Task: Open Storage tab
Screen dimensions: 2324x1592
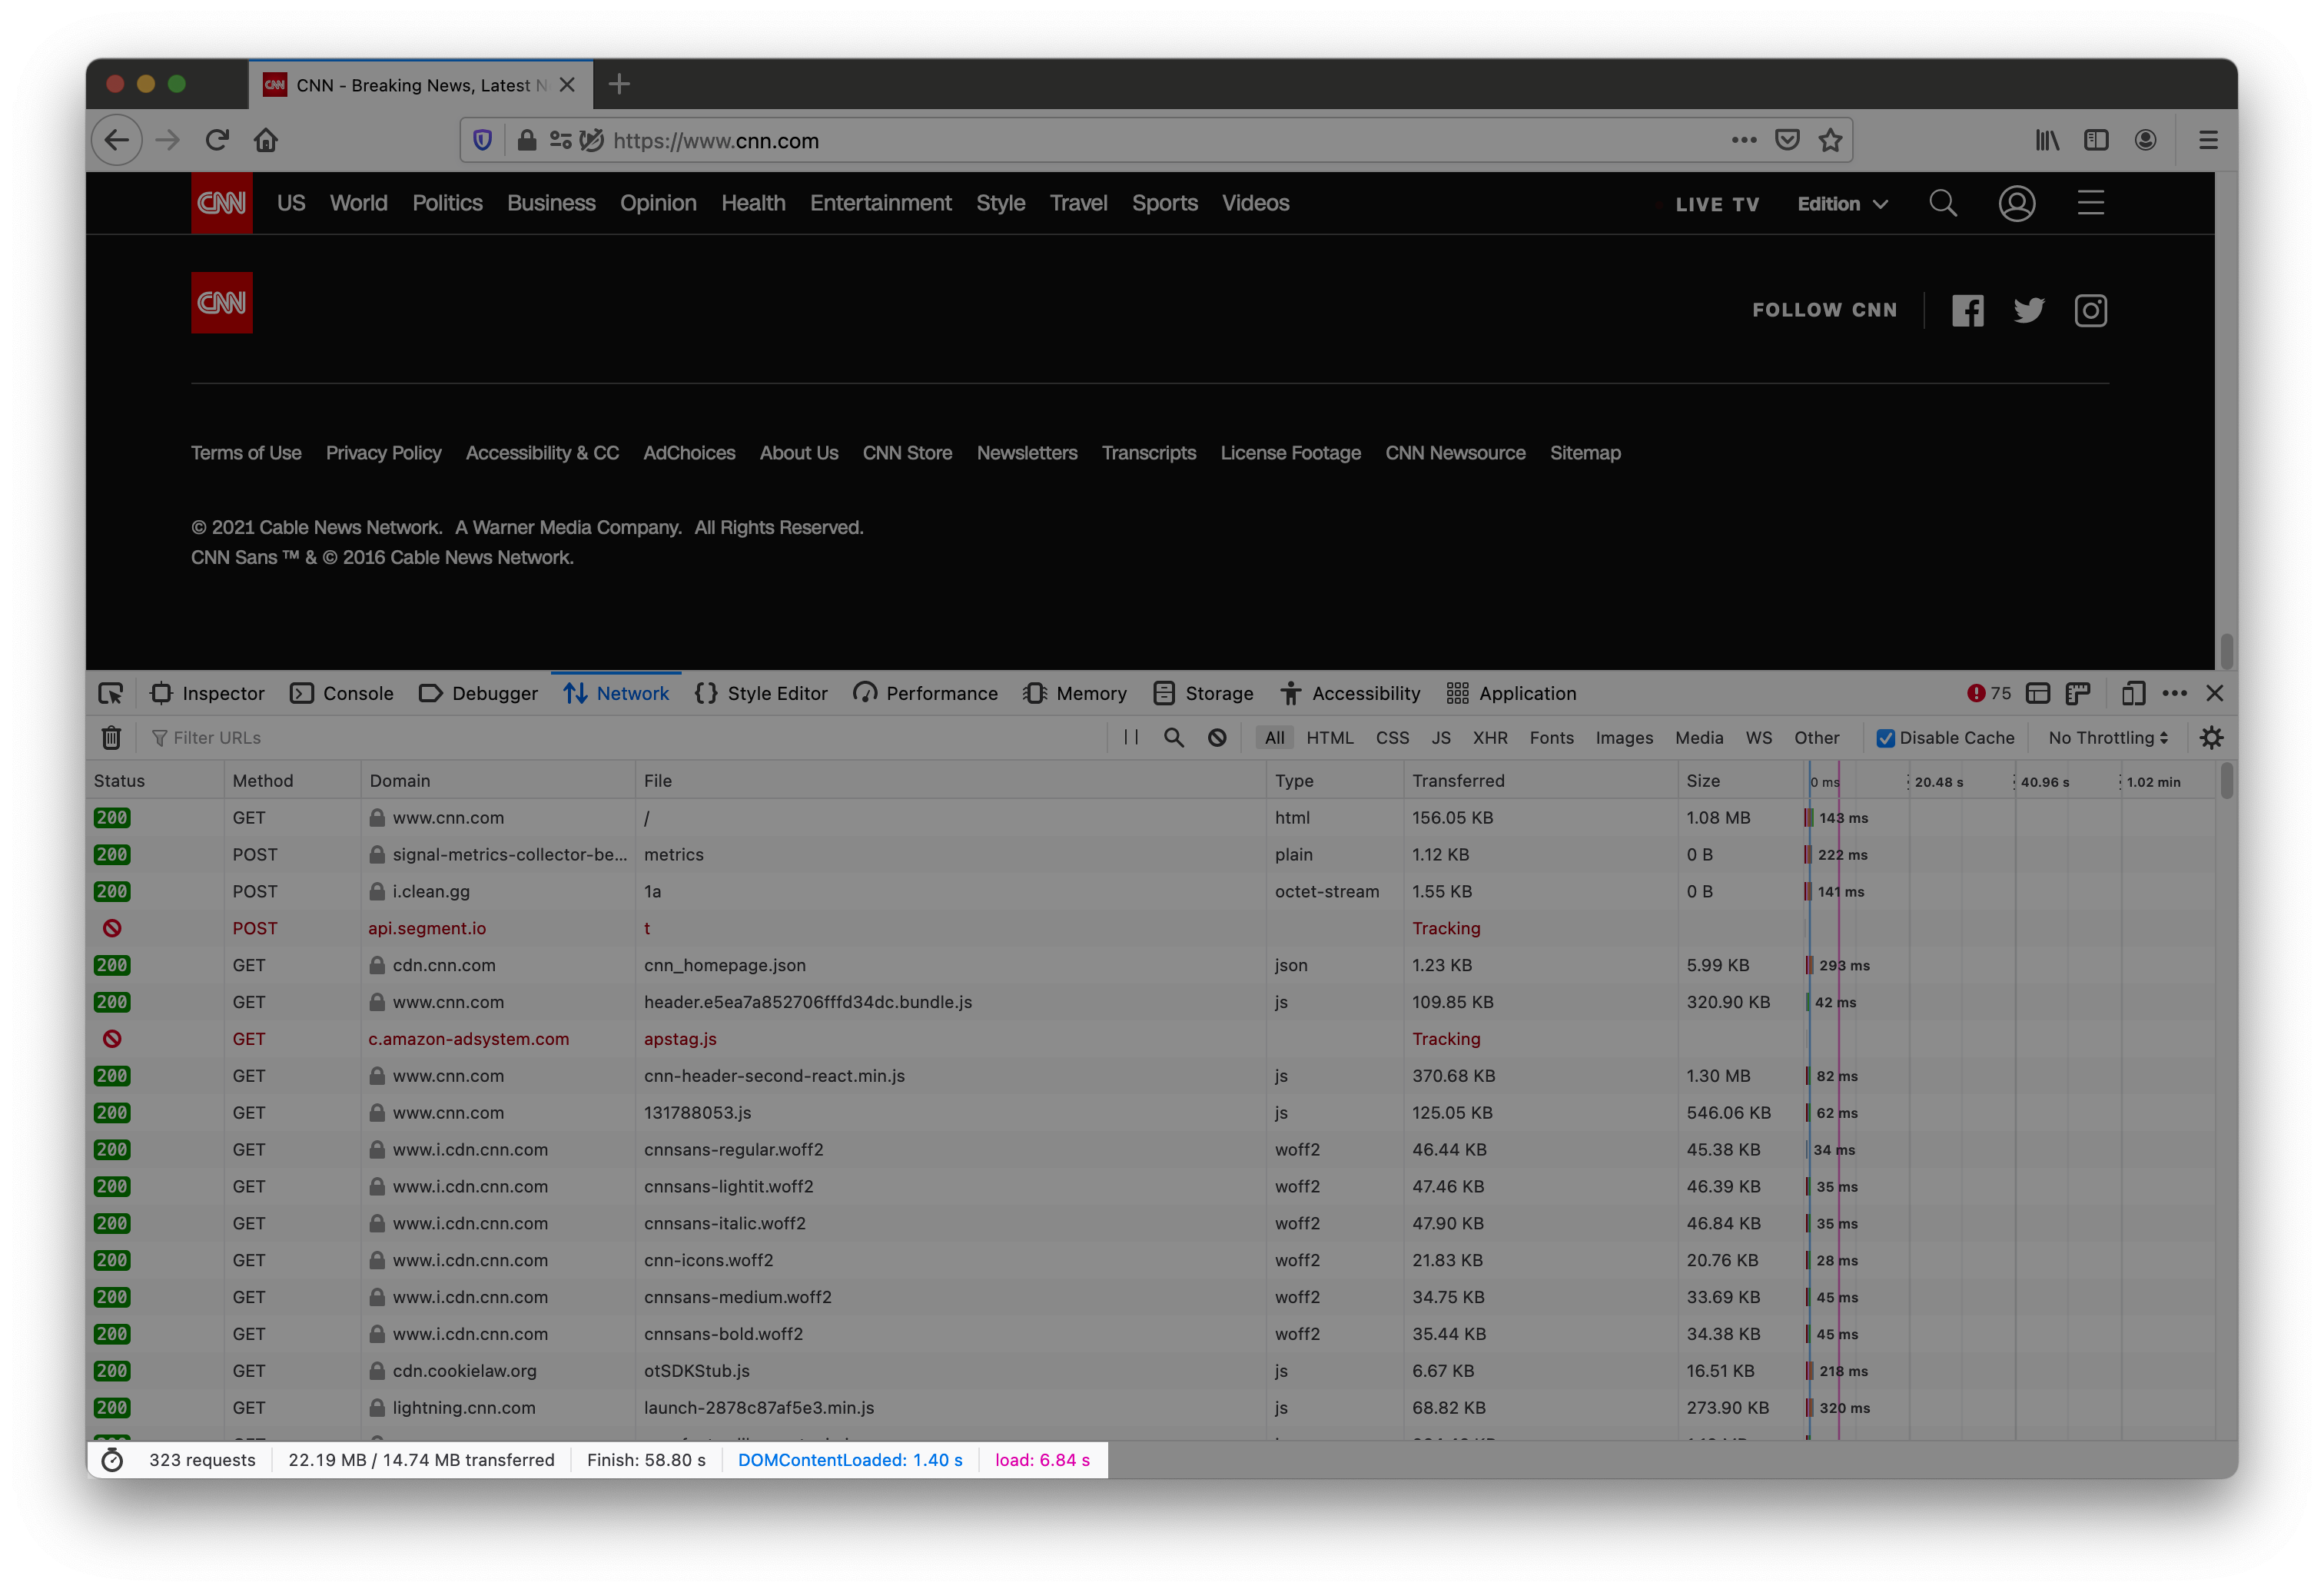Action: click(x=1203, y=693)
